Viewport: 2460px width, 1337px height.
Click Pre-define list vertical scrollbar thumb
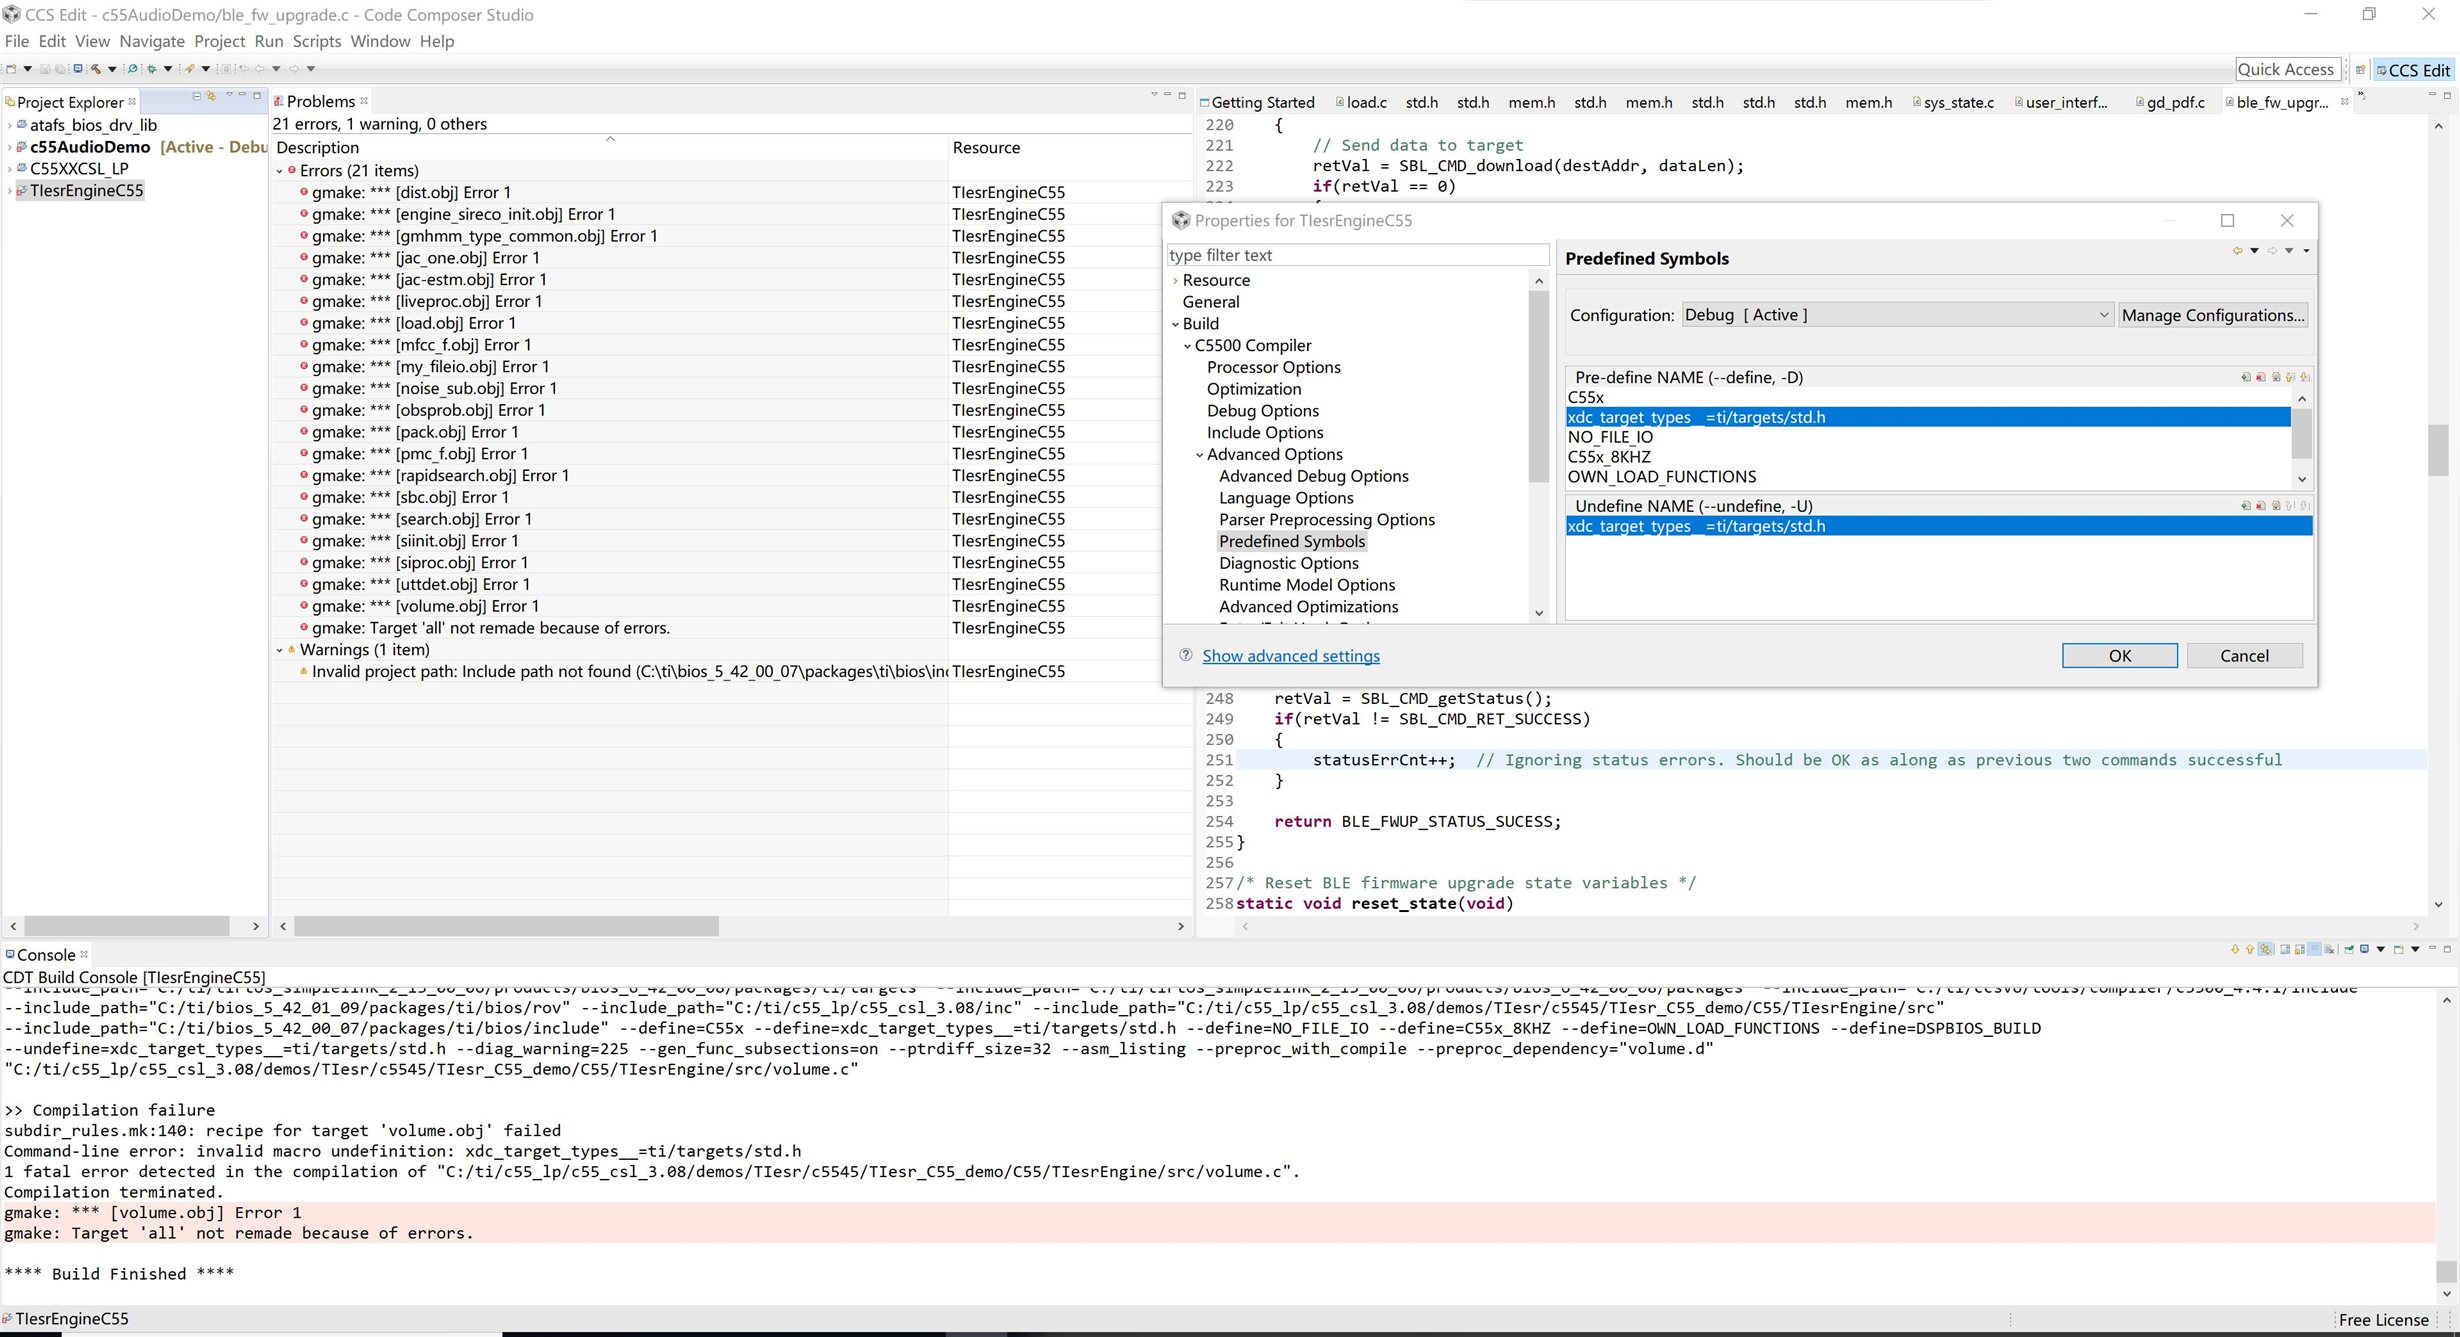pos(2301,434)
